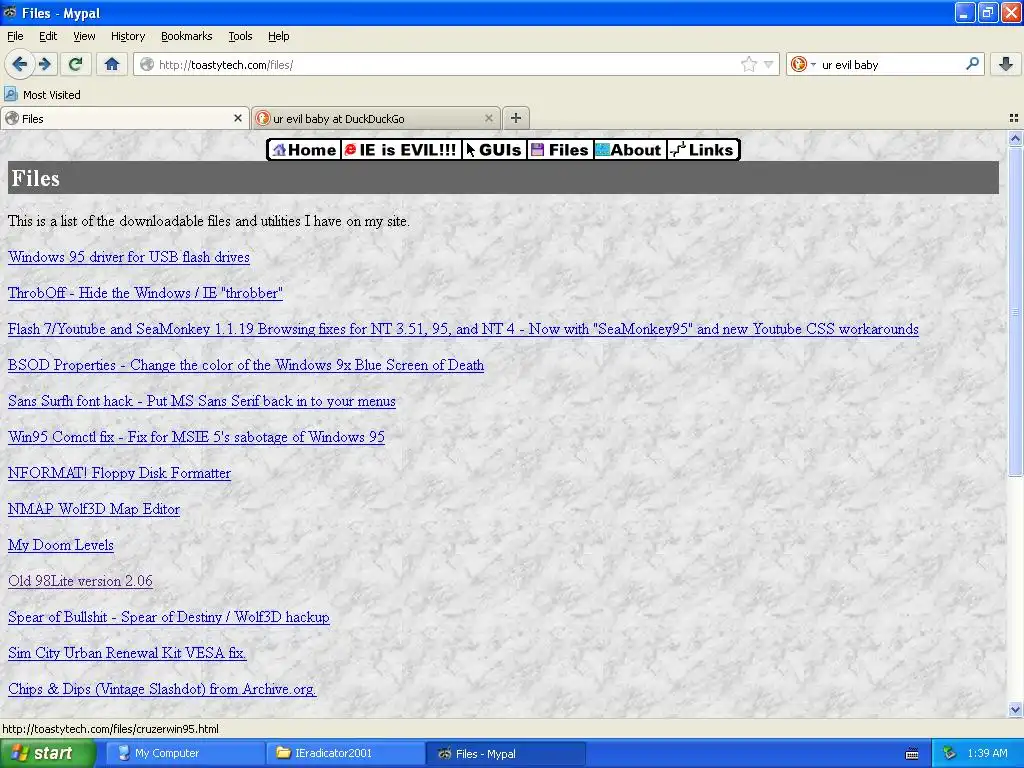The height and width of the screenshot is (768, 1024).
Task: Close the ur evil baby DuckDuckGo tab
Action: coord(488,118)
